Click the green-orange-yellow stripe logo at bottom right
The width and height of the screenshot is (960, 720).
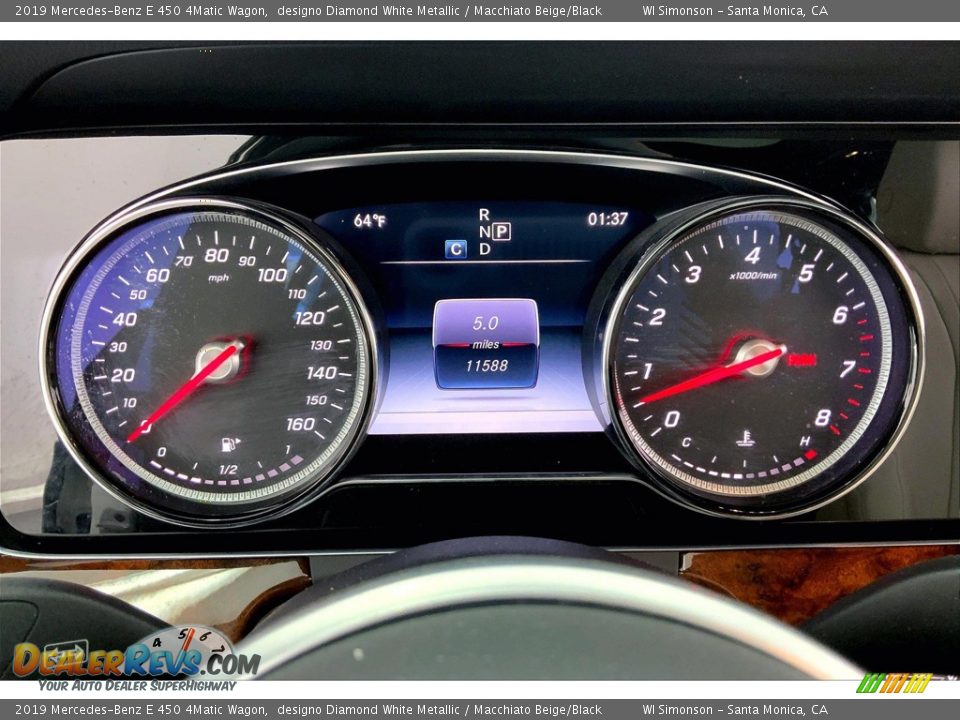point(893,683)
